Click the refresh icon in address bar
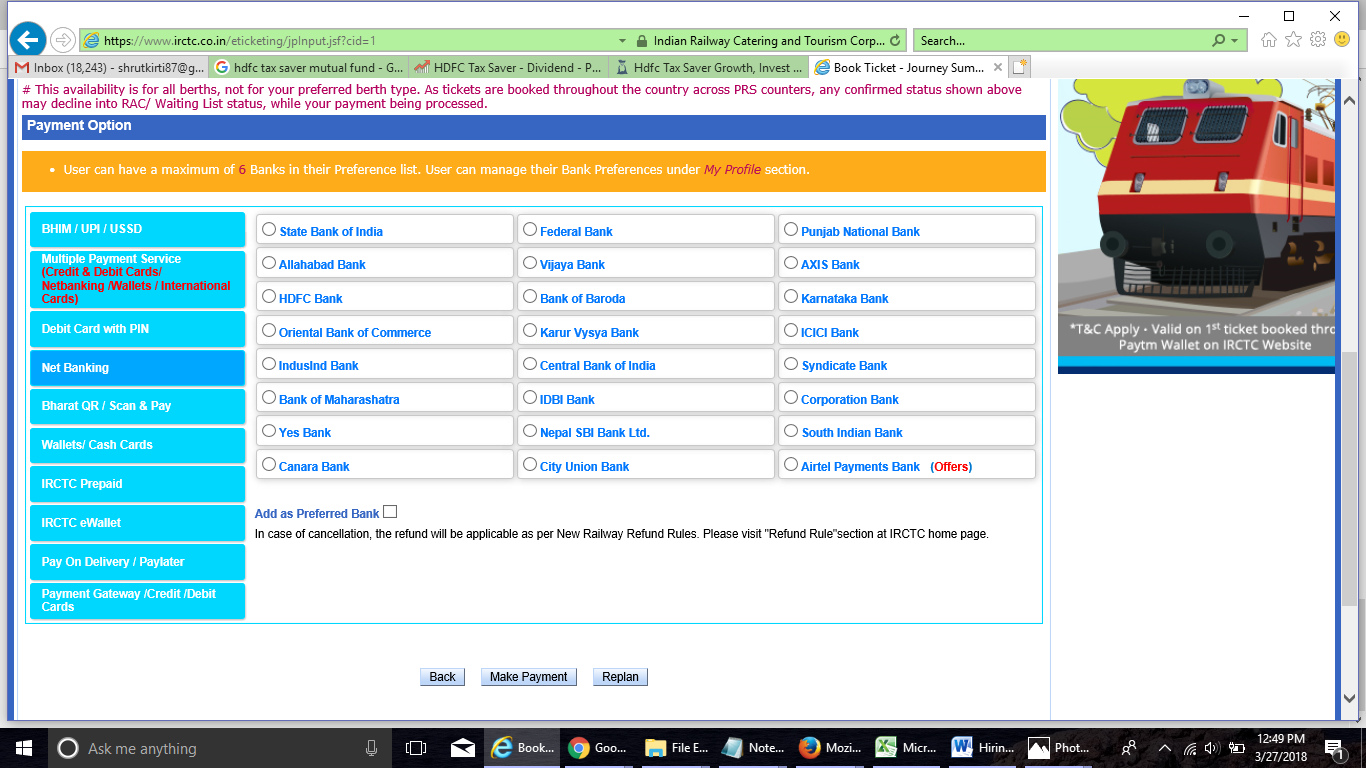 (x=895, y=41)
